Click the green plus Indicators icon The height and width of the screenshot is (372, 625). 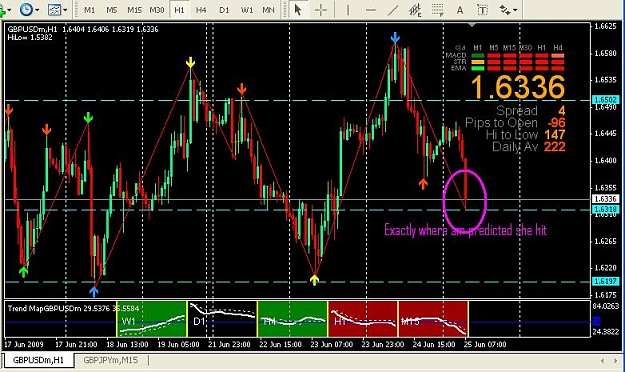pyautogui.click(x=2, y=12)
